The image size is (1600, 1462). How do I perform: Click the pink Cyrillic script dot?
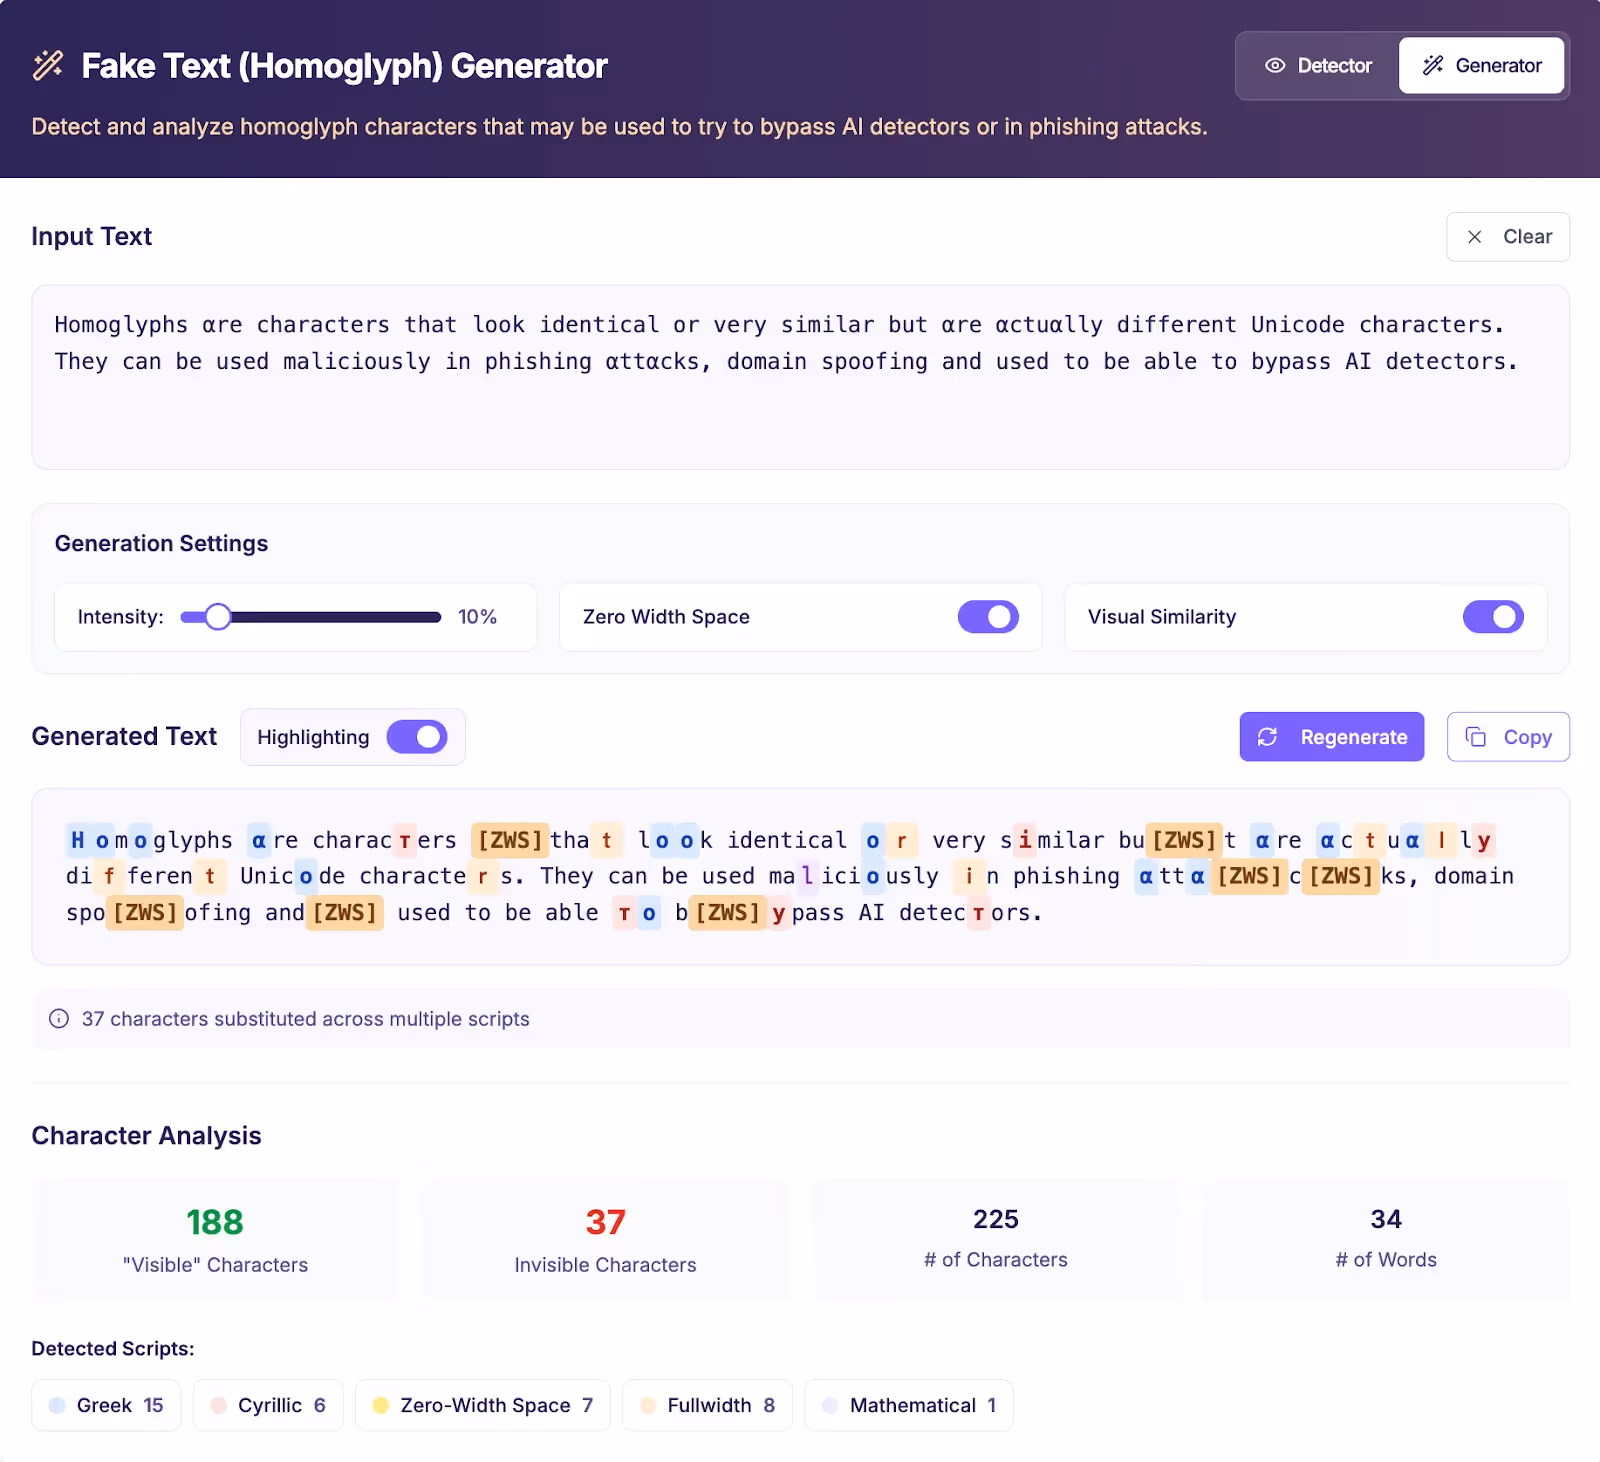[x=218, y=1405]
